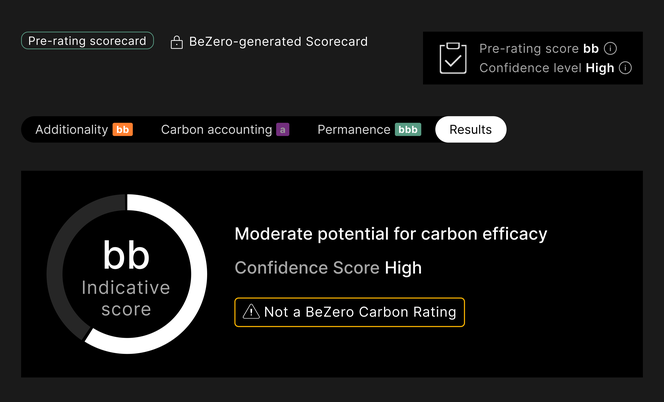Click the Not a BeZero Carbon Rating badge

[349, 312]
